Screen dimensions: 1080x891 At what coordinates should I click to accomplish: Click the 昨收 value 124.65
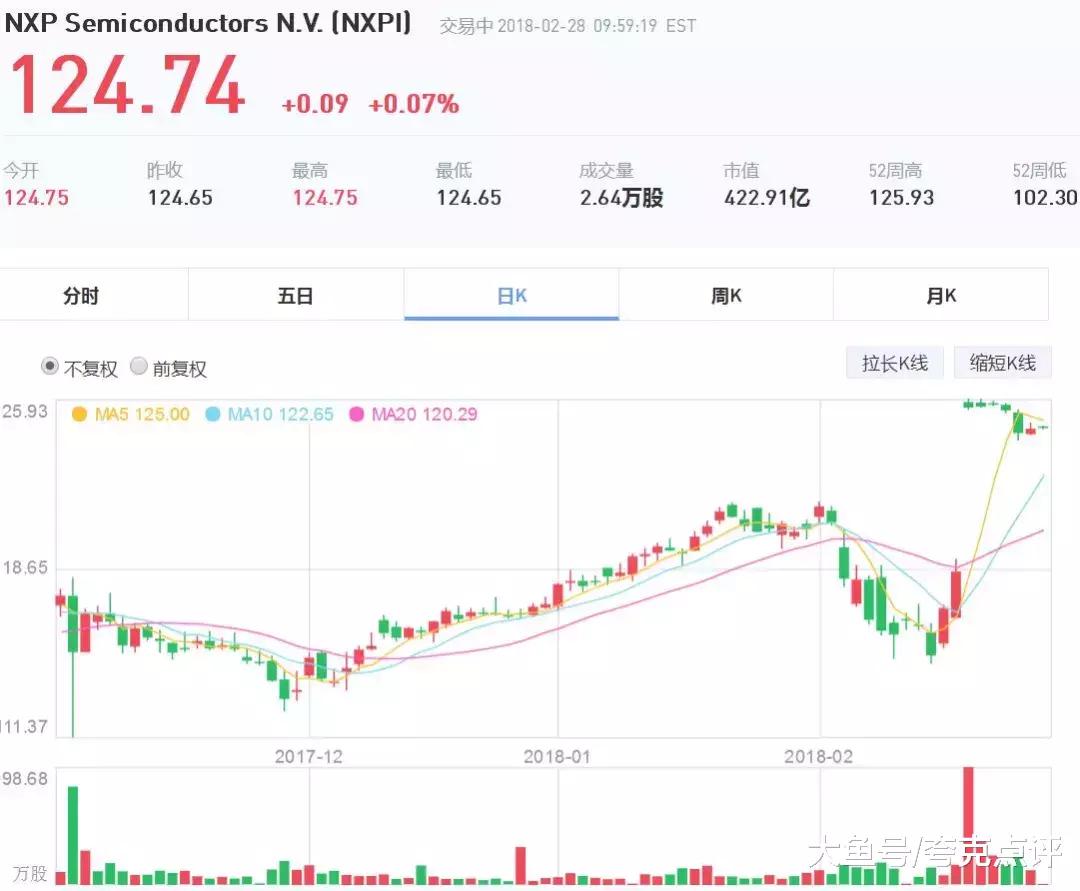[x=180, y=198]
